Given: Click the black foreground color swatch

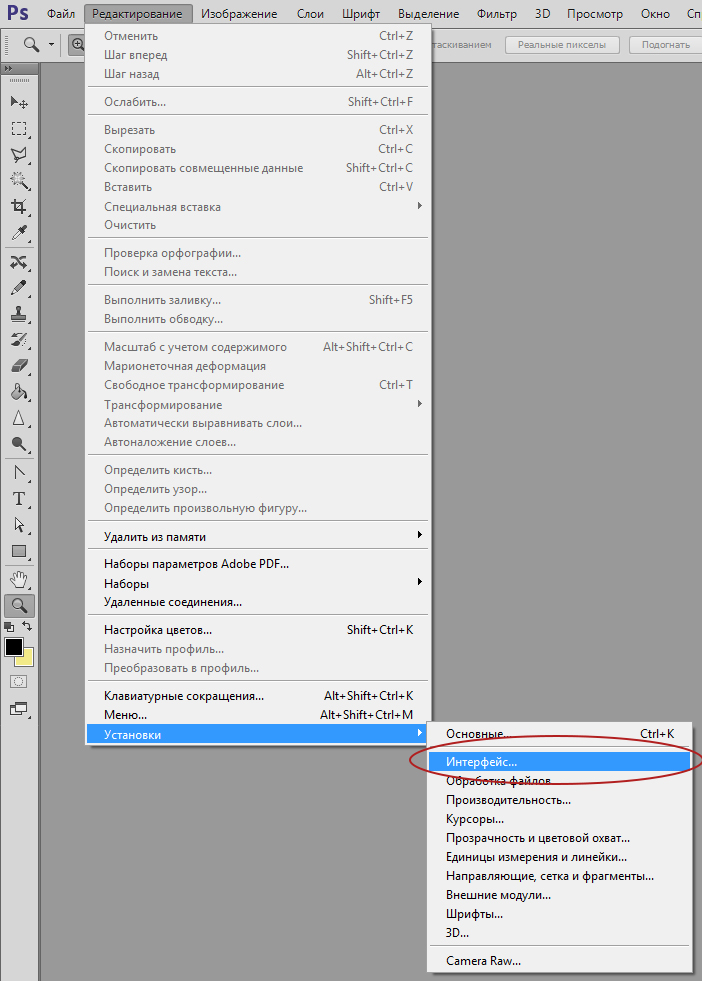Looking at the screenshot, I should click(x=14, y=647).
